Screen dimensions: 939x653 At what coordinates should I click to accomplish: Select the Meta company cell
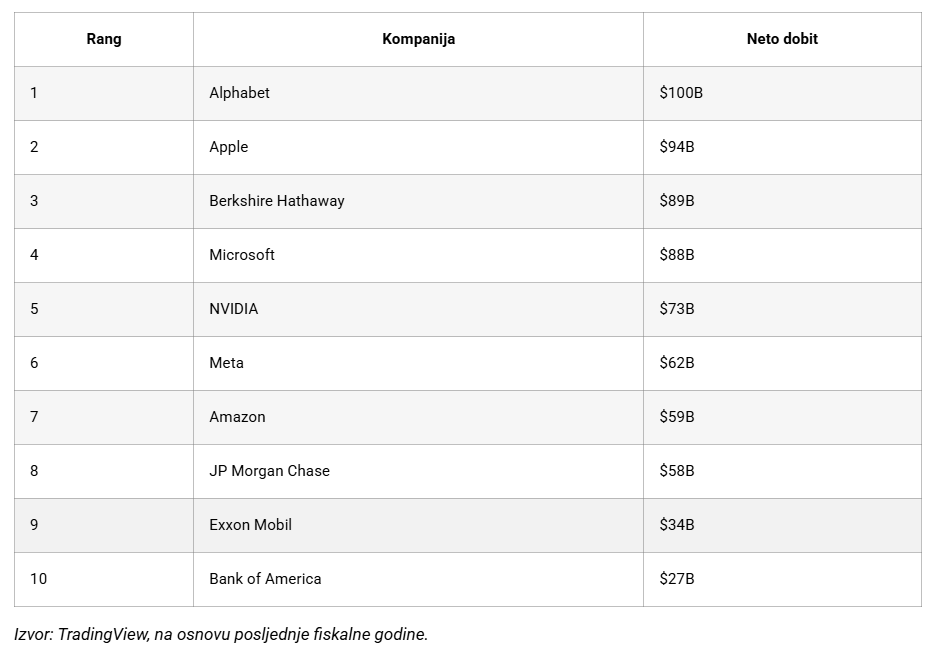click(227, 363)
